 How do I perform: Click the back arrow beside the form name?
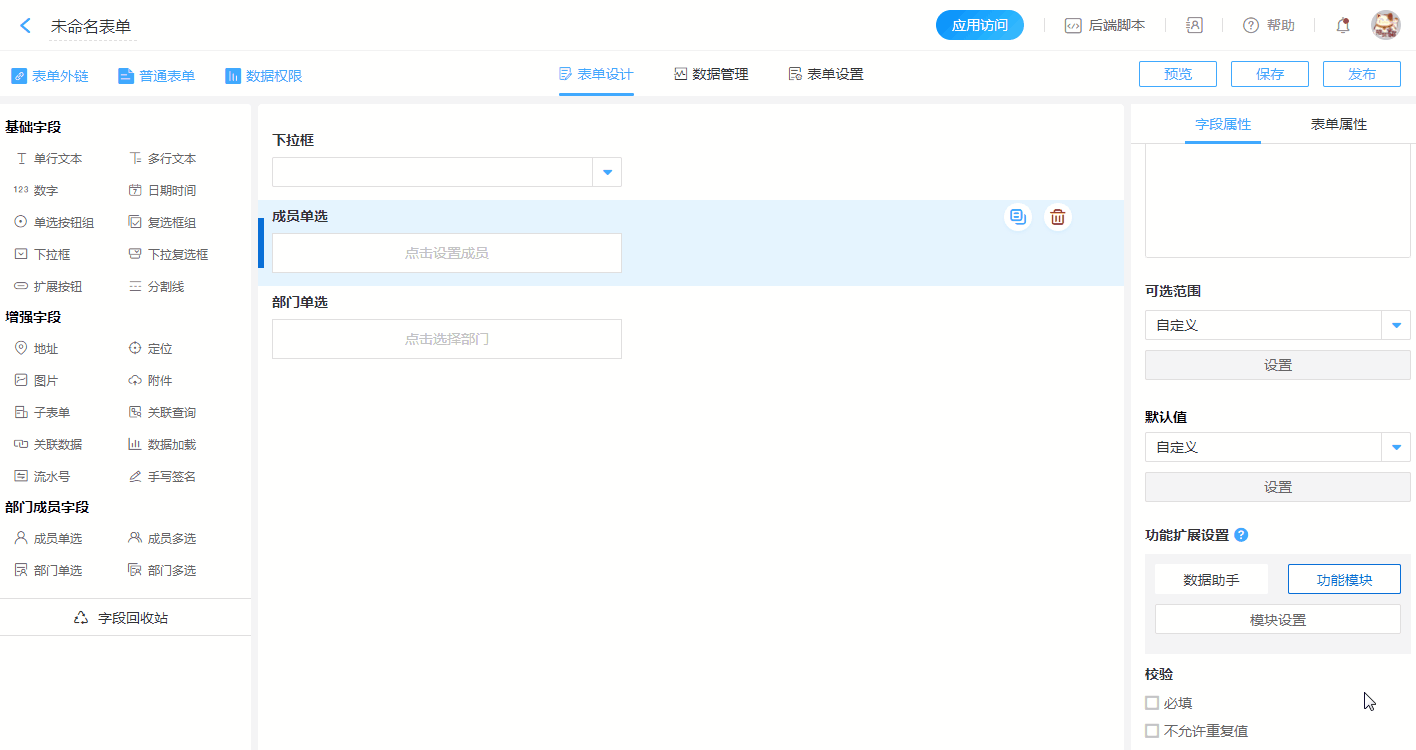click(x=26, y=26)
